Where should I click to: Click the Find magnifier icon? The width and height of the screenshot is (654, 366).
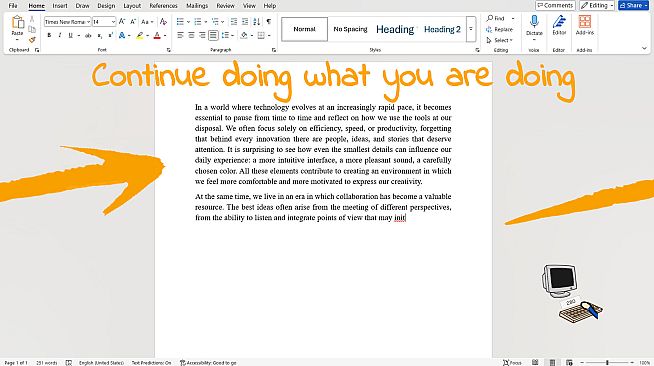(x=490, y=18)
